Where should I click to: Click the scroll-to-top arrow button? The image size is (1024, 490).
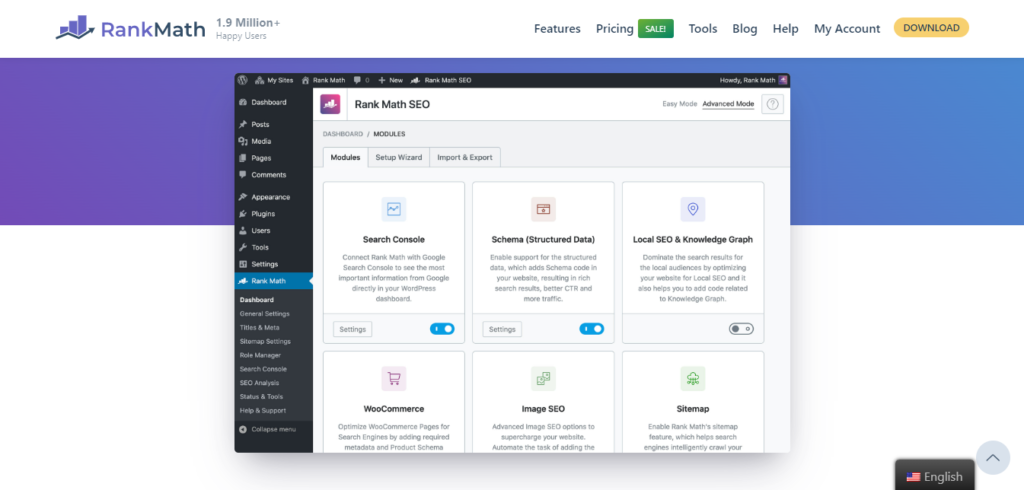[x=993, y=457]
